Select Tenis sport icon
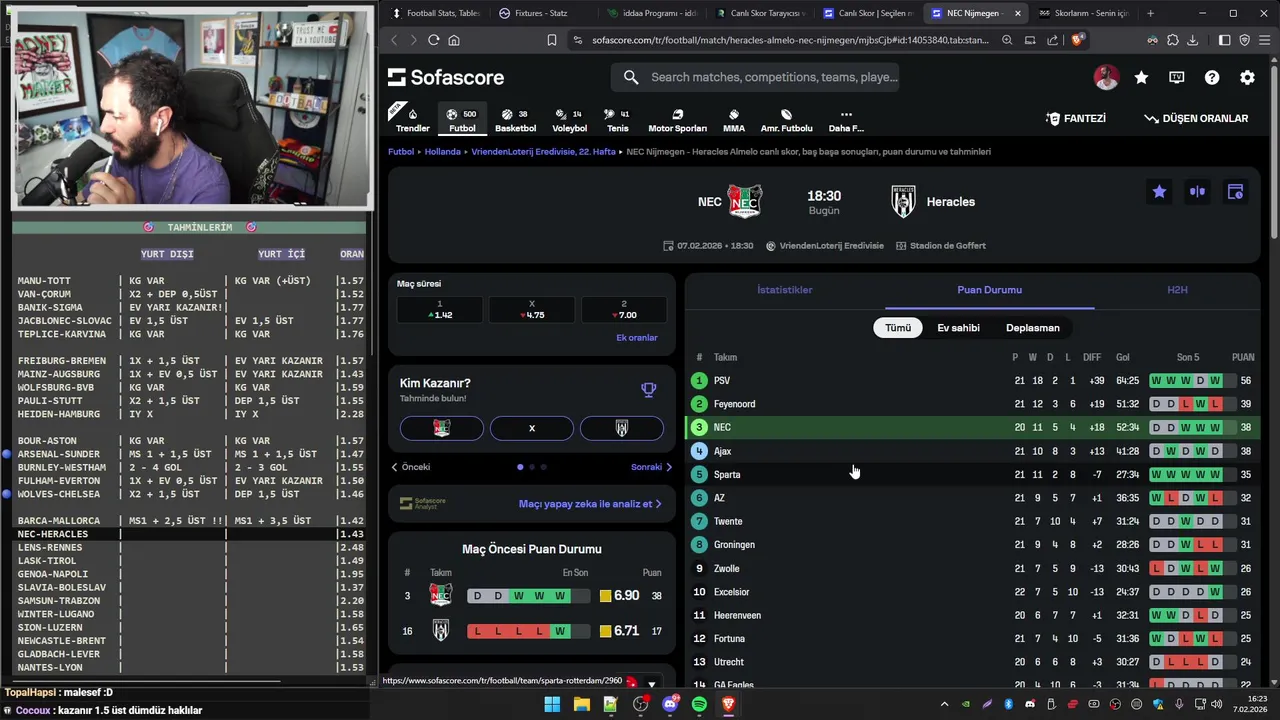The height and width of the screenshot is (720, 1280). coord(617,119)
